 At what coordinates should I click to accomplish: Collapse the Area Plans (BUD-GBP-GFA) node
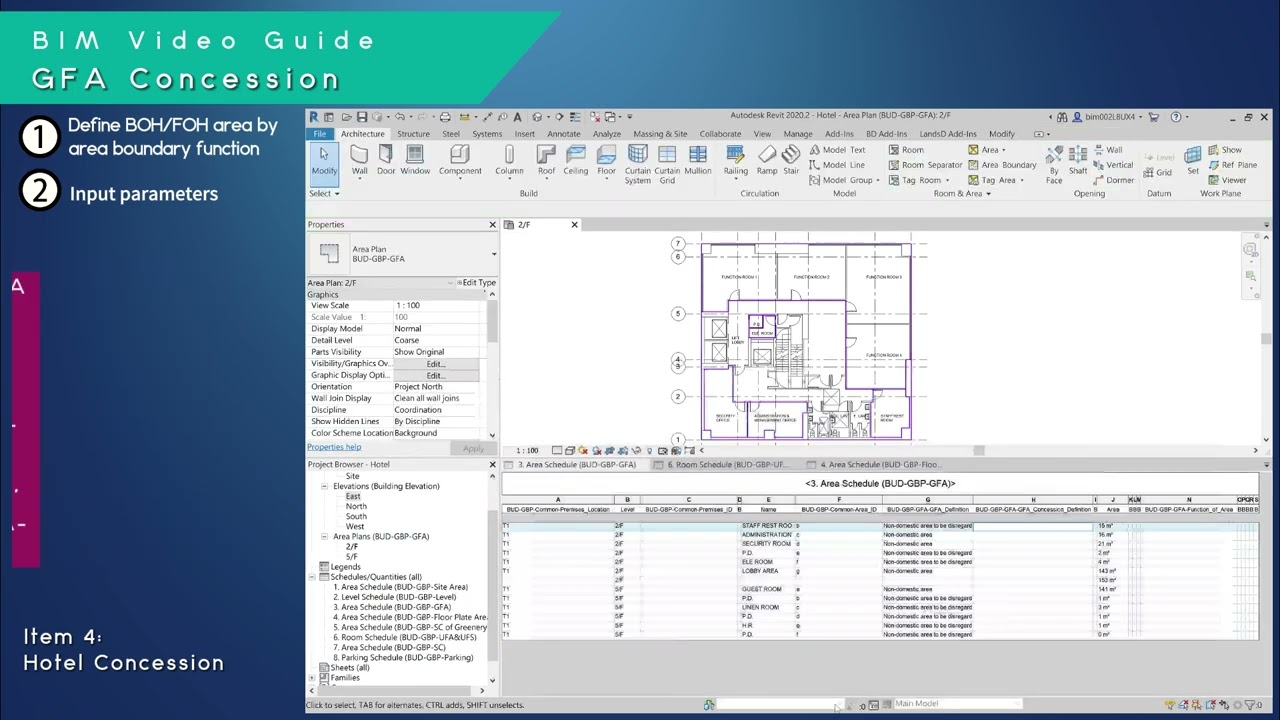tap(325, 537)
